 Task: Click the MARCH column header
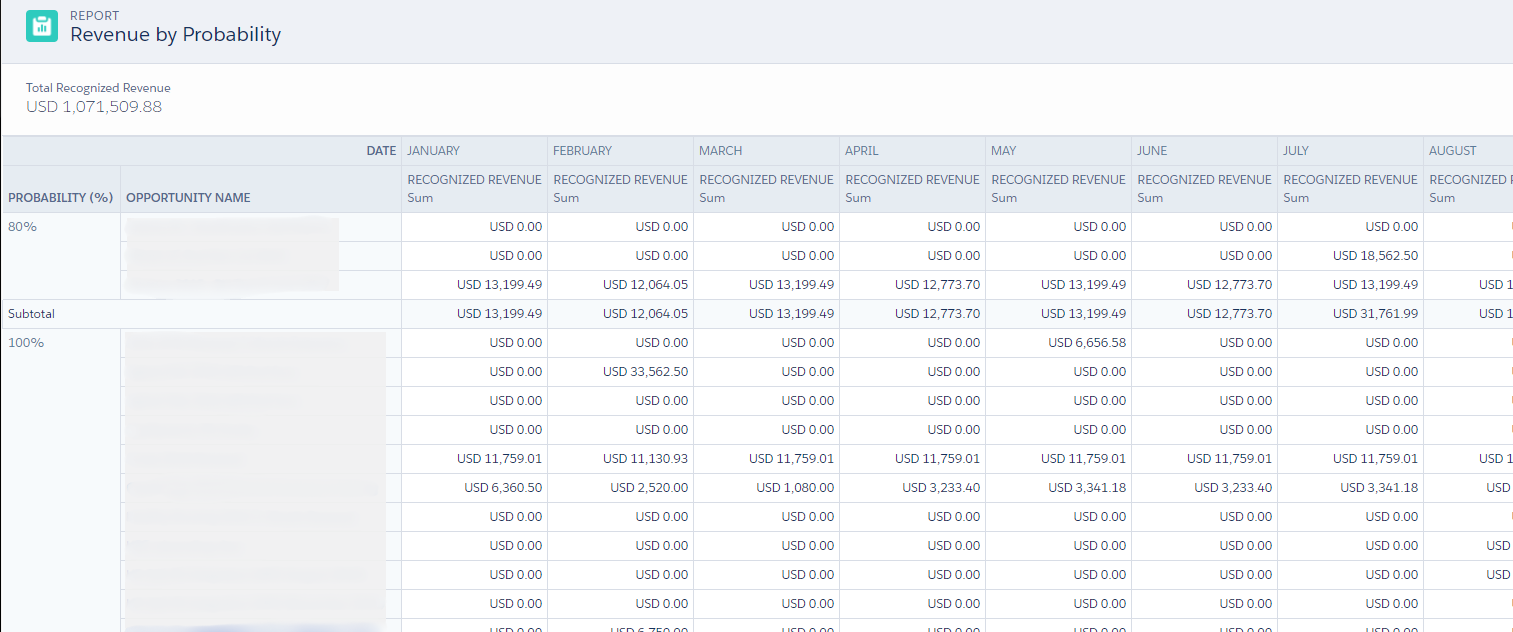click(721, 151)
